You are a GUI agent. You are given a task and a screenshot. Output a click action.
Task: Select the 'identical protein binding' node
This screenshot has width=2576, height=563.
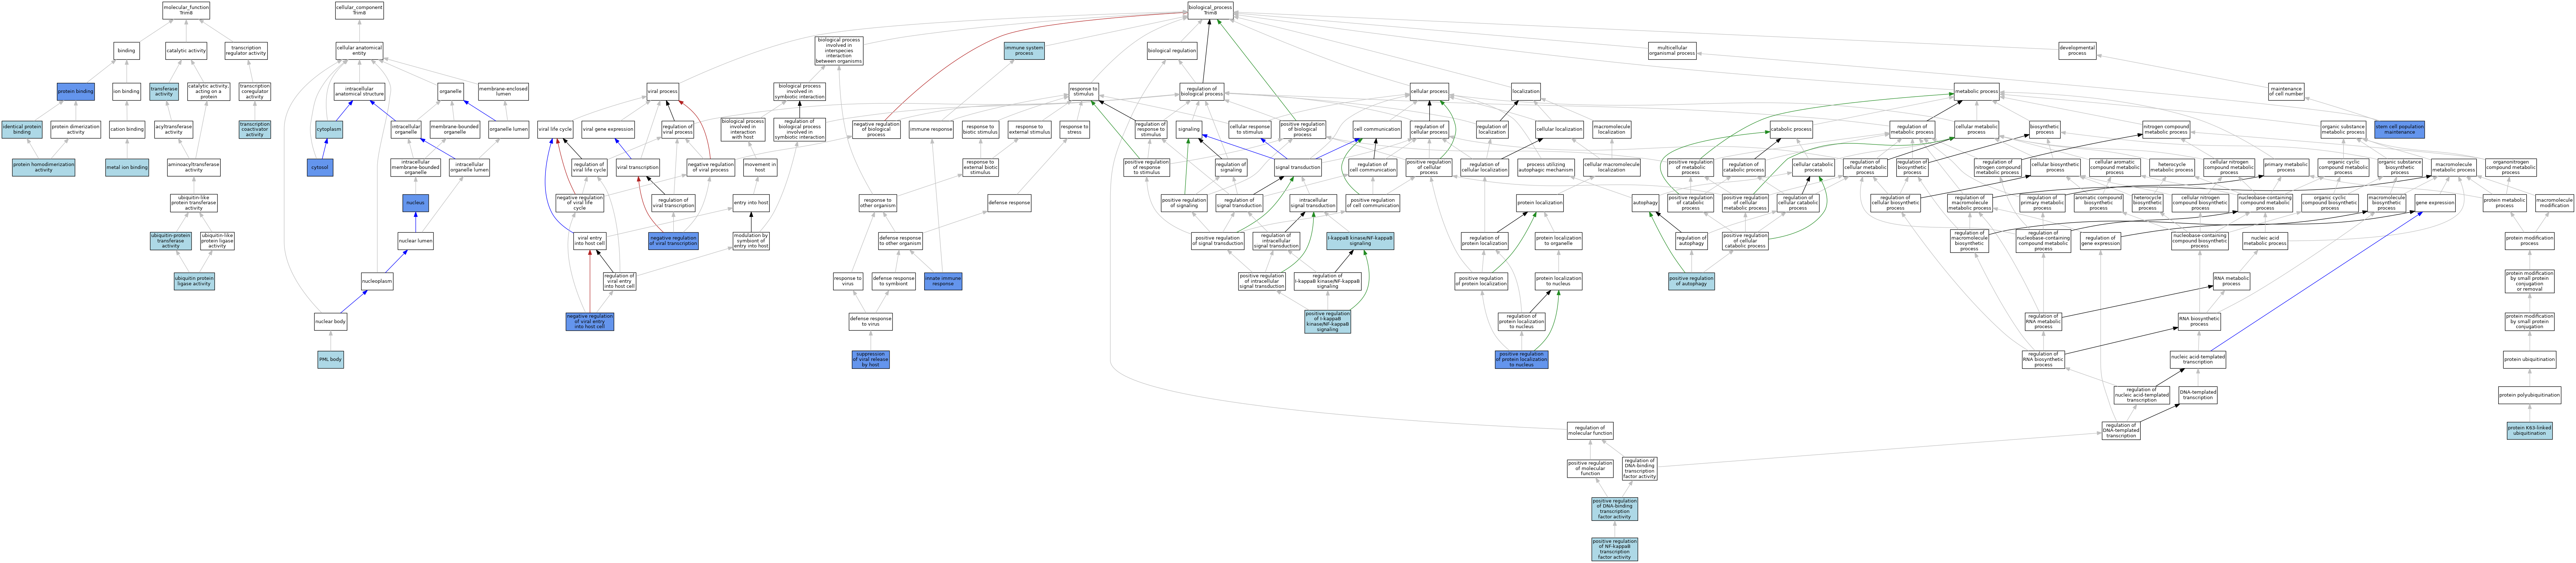point(22,130)
